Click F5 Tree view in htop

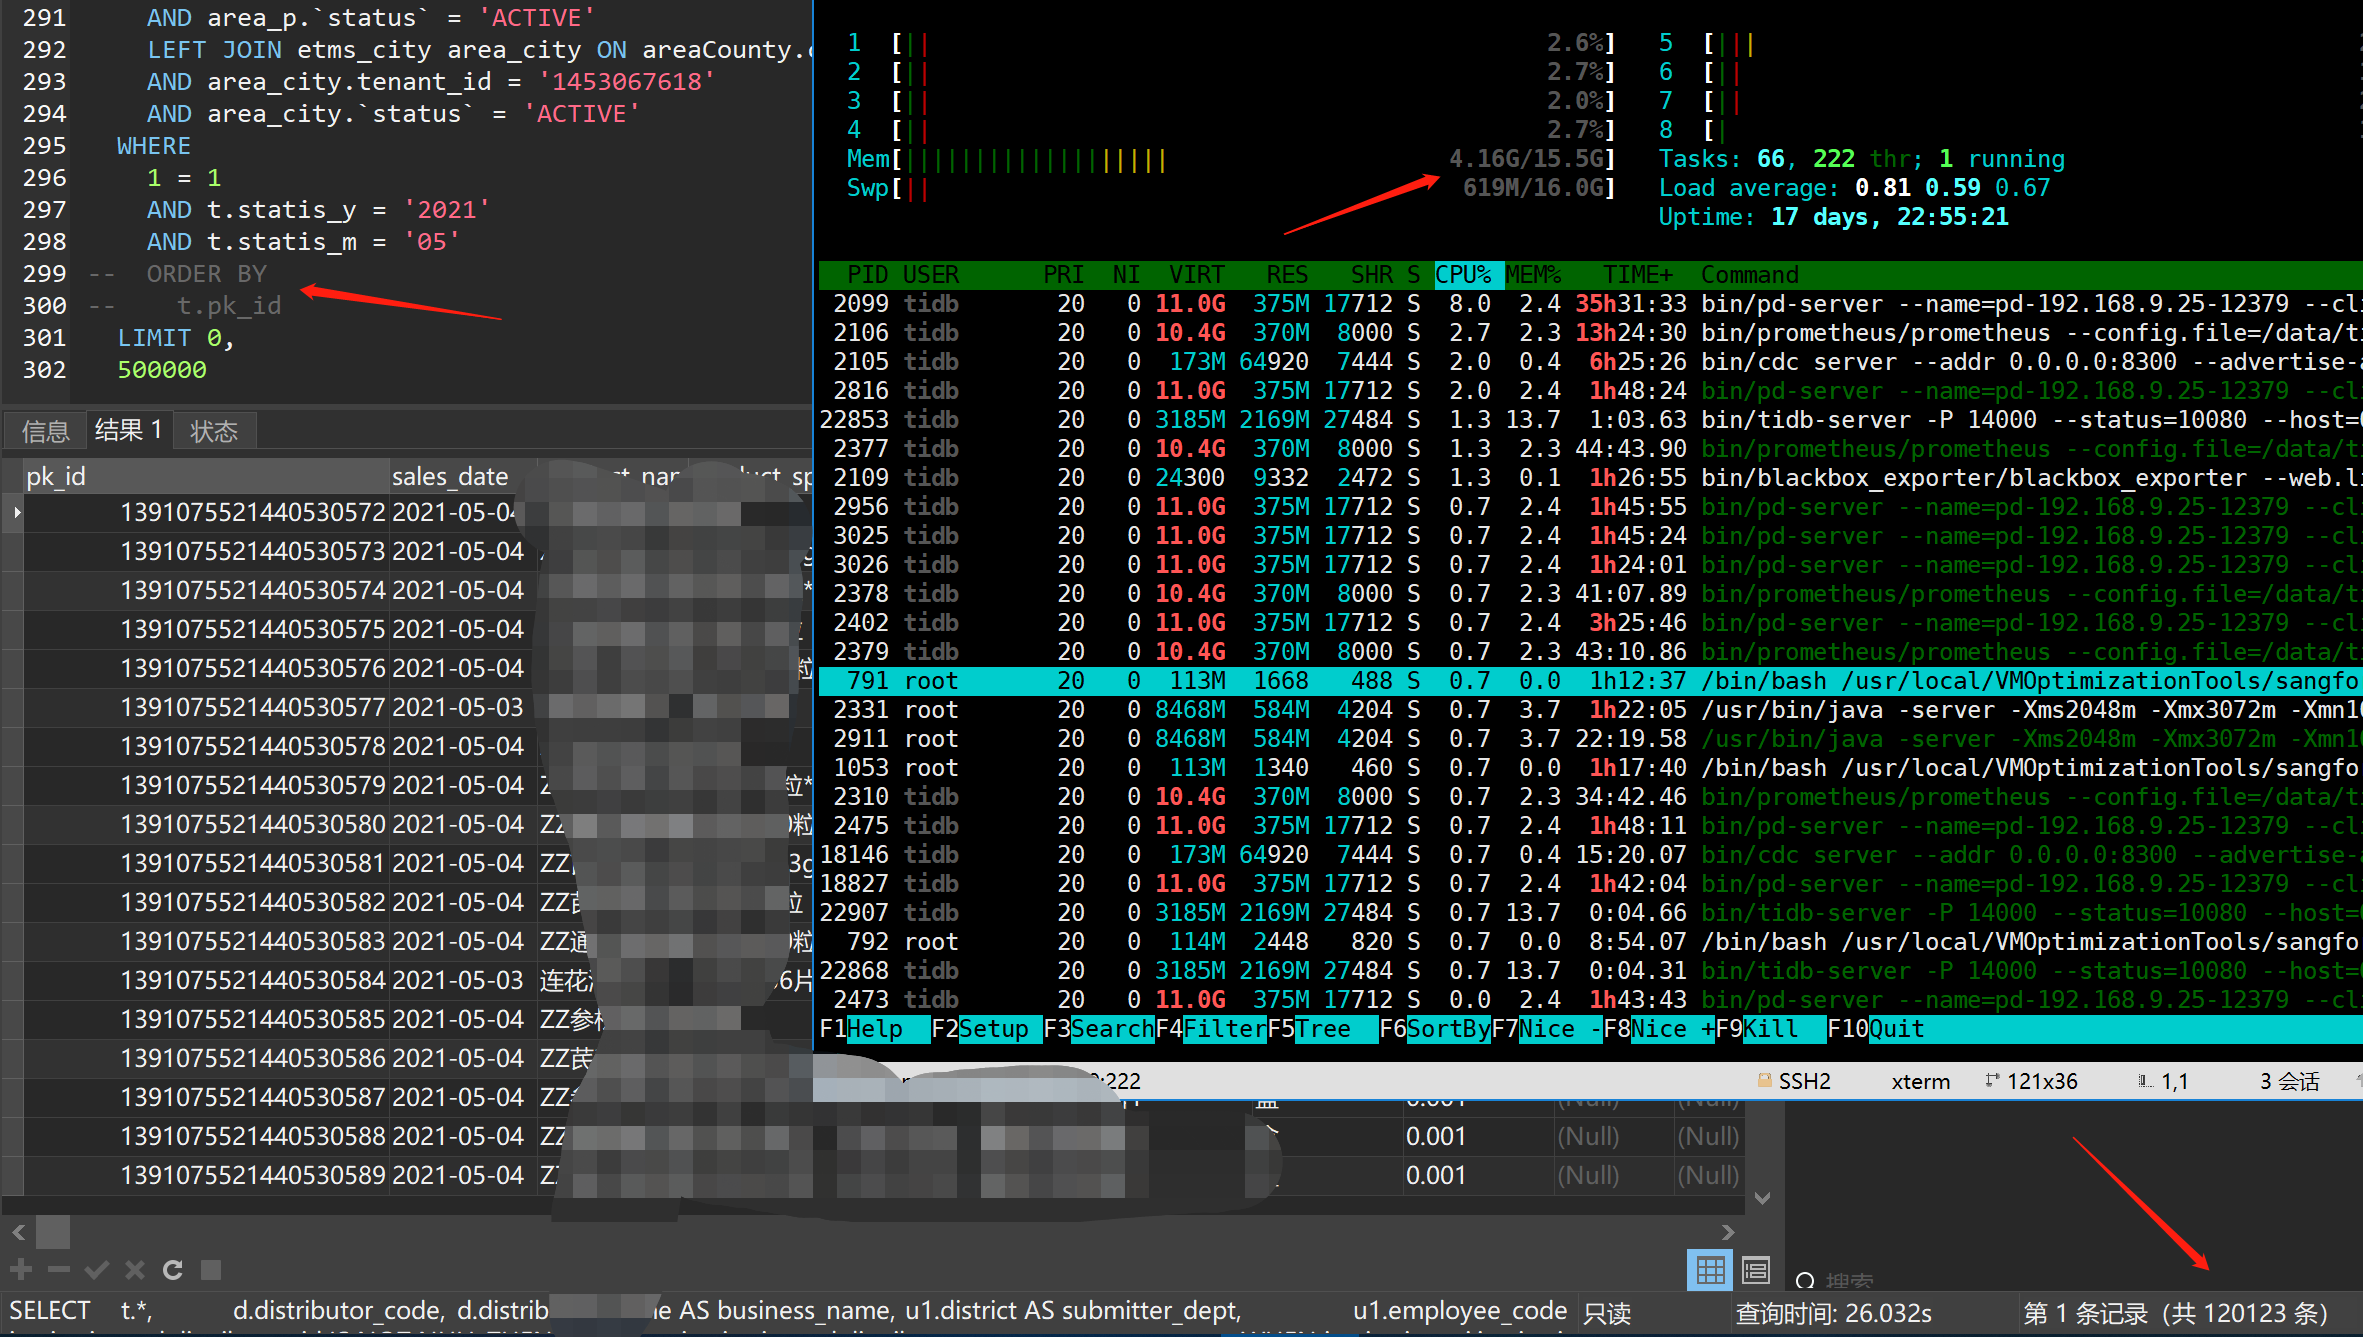click(x=1322, y=1029)
